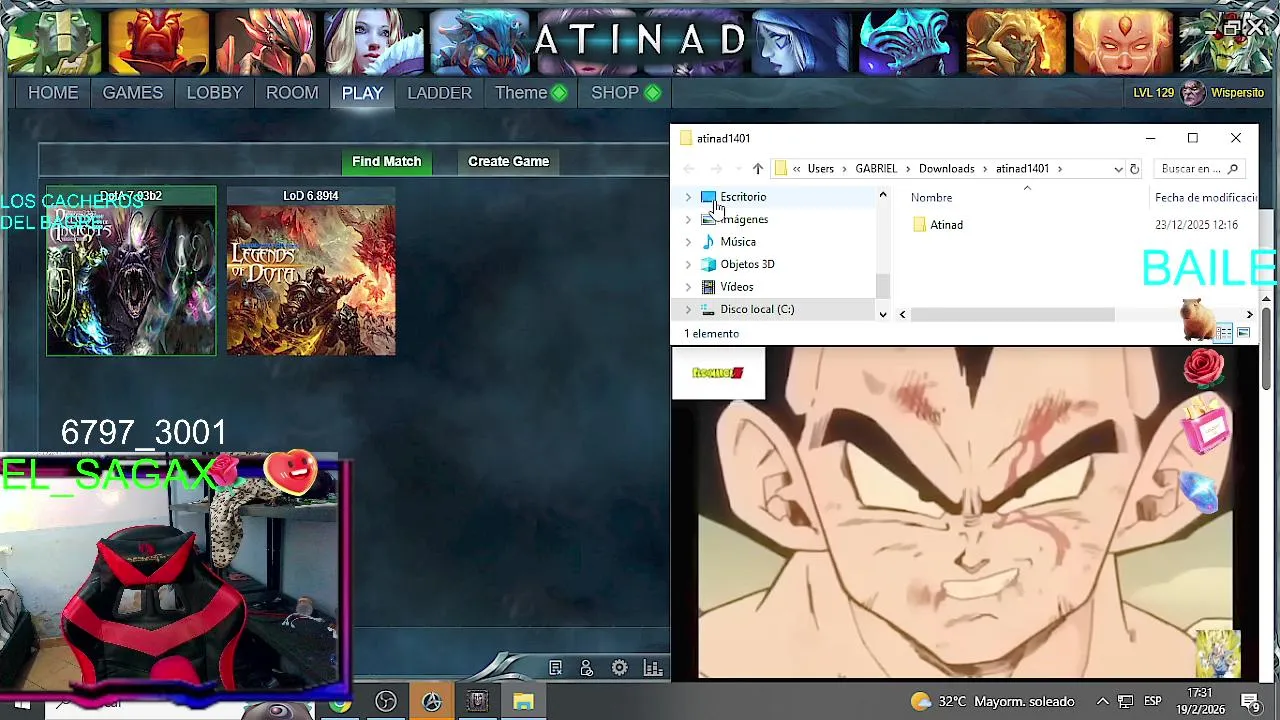
Task: Click the Wispersito username
Action: pos(1238,92)
